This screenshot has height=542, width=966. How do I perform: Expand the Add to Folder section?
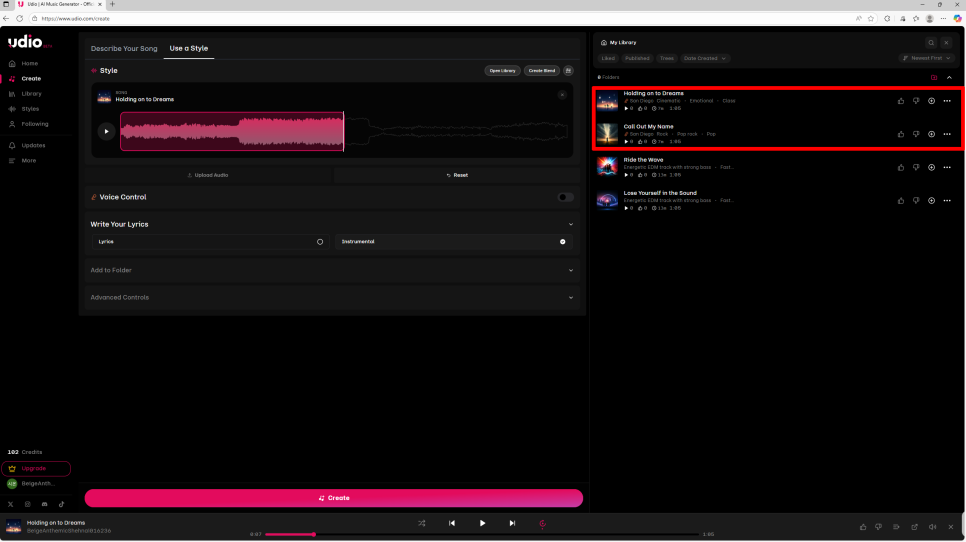(570, 270)
